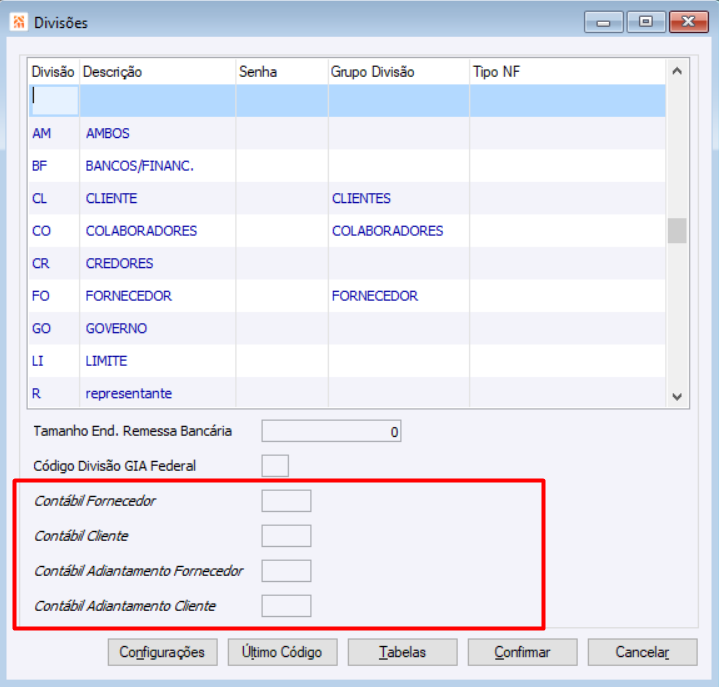Image resolution: width=719 pixels, height=687 pixels.
Task: Click the Divisões app icon in title bar
Action: coord(19,22)
